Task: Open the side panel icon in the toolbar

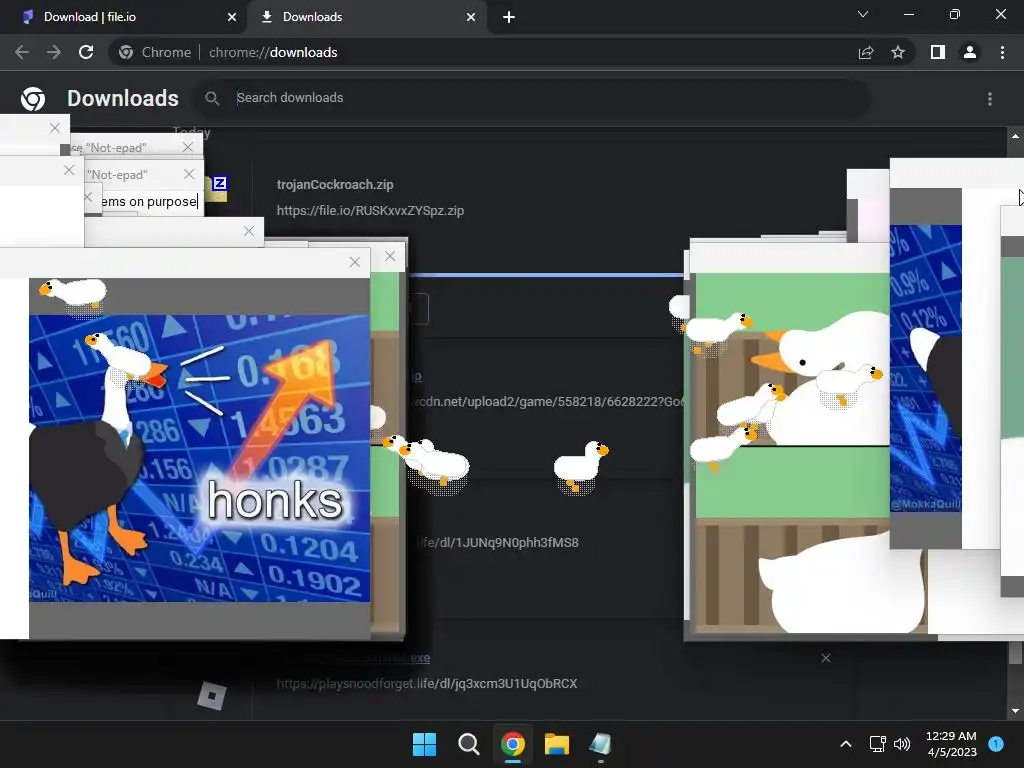Action: click(x=938, y=52)
